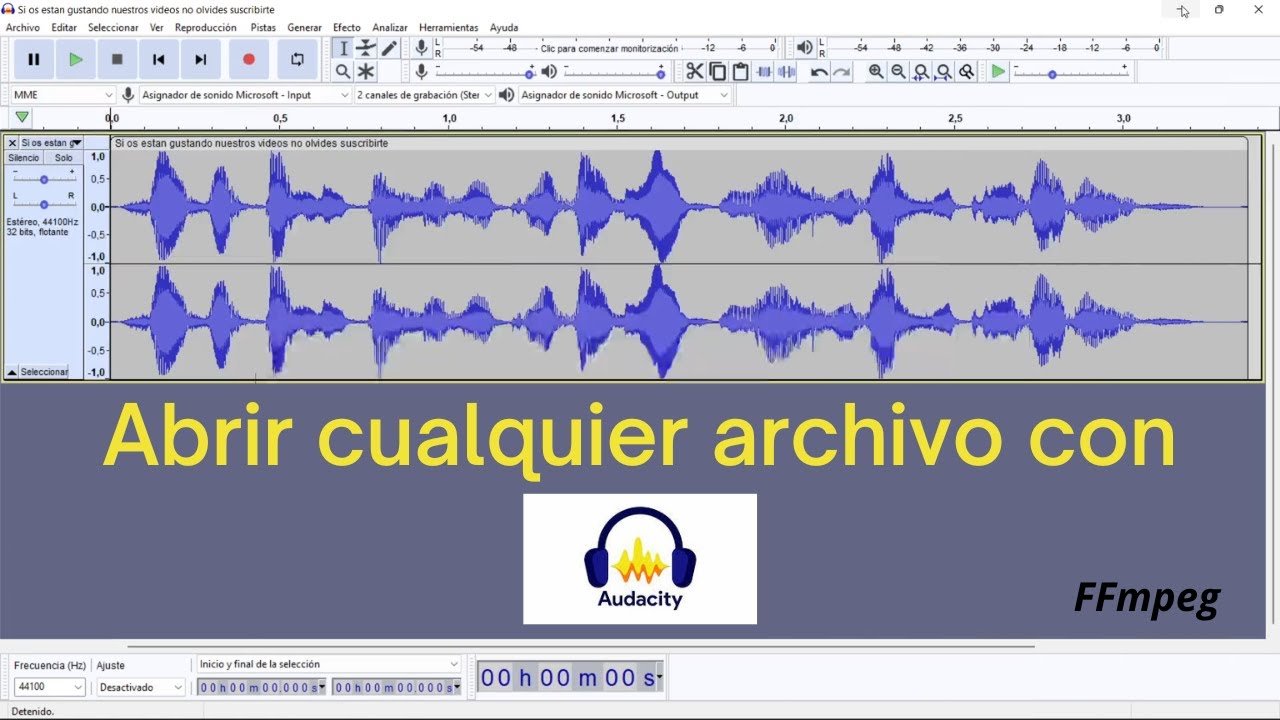Skip to end of the project
This screenshot has width=1280, height=720.
pyautogui.click(x=200, y=59)
